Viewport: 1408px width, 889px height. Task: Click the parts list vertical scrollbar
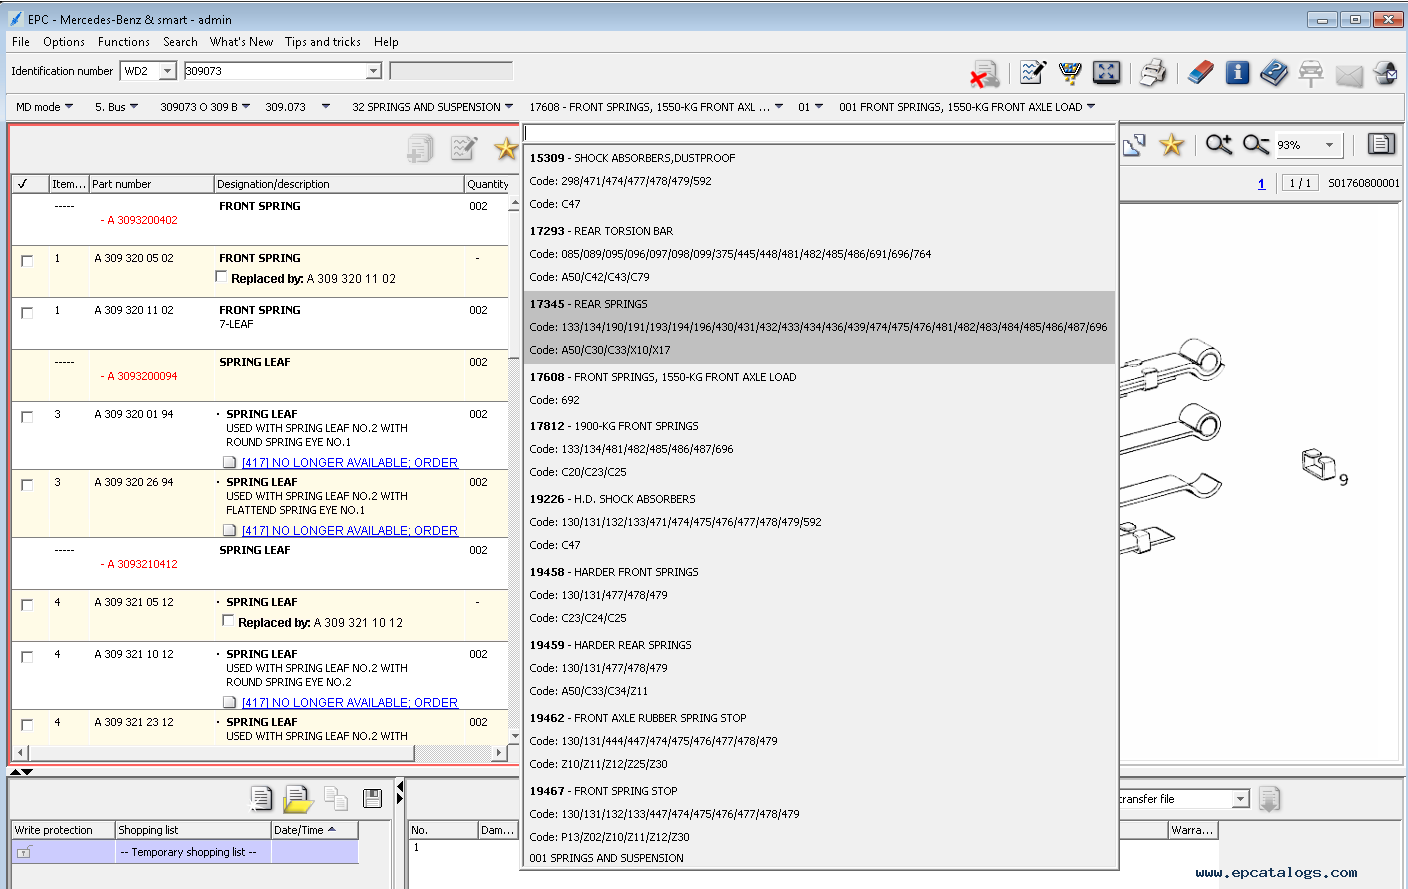coord(514,470)
